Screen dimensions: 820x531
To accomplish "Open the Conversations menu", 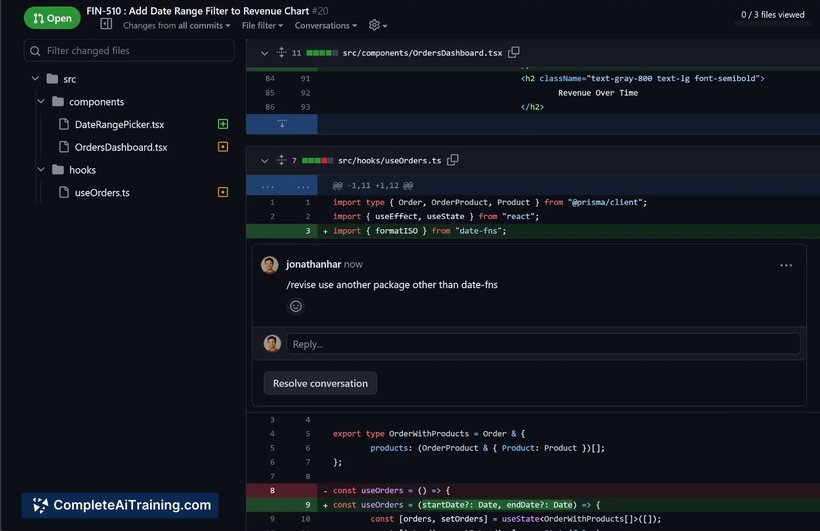I will [x=327, y=25].
